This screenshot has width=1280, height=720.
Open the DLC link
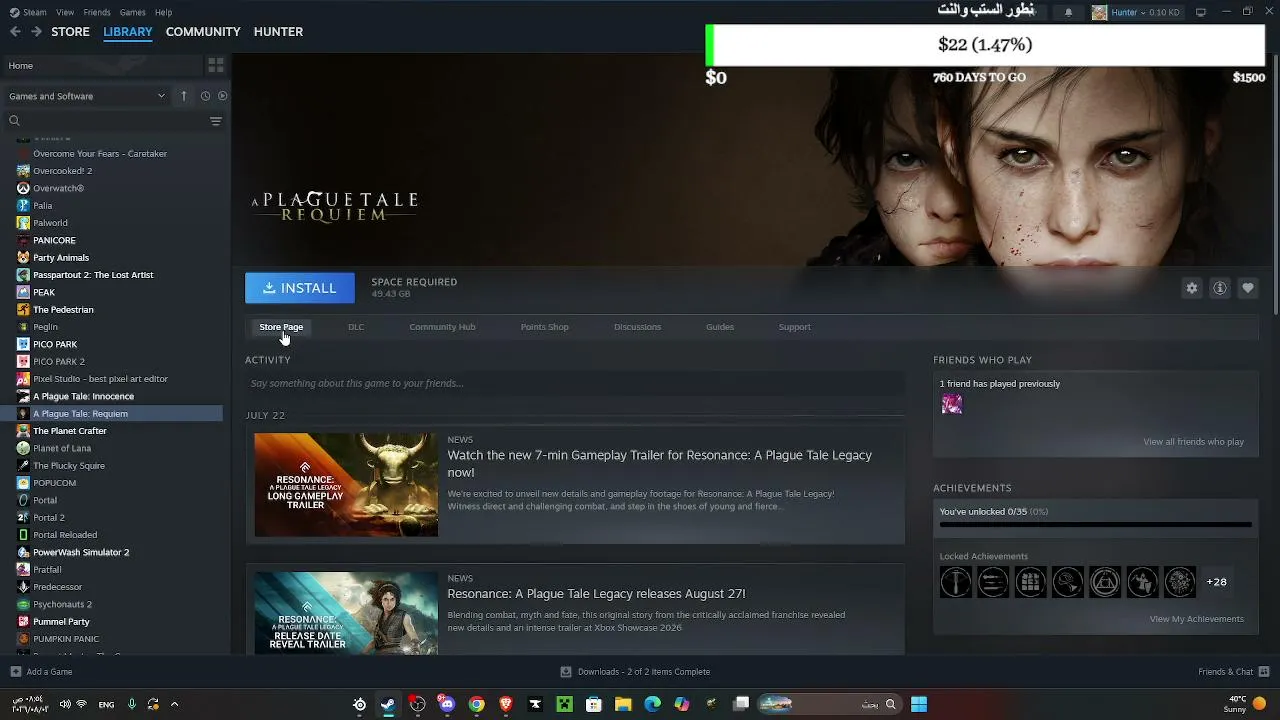click(x=356, y=327)
